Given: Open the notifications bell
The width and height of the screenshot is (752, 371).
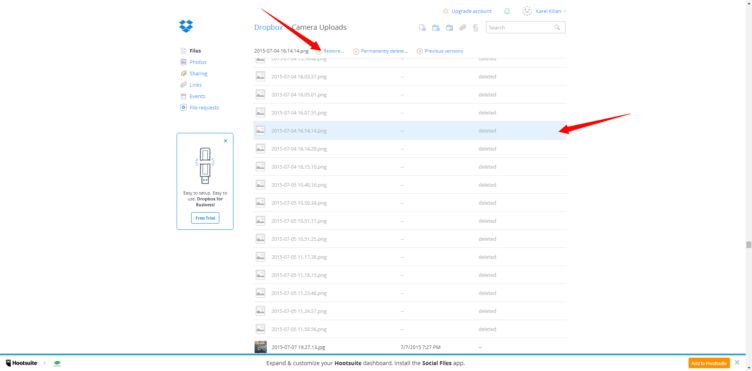Looking at the screenshot, I should pyautogui.click(x=507, y=11).
